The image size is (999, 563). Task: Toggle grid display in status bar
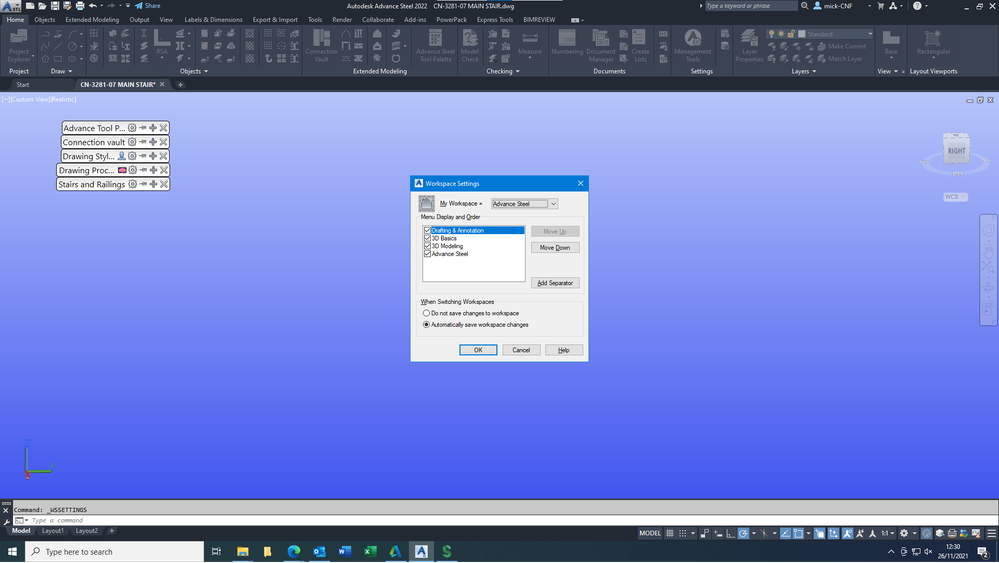coord(670,533)
